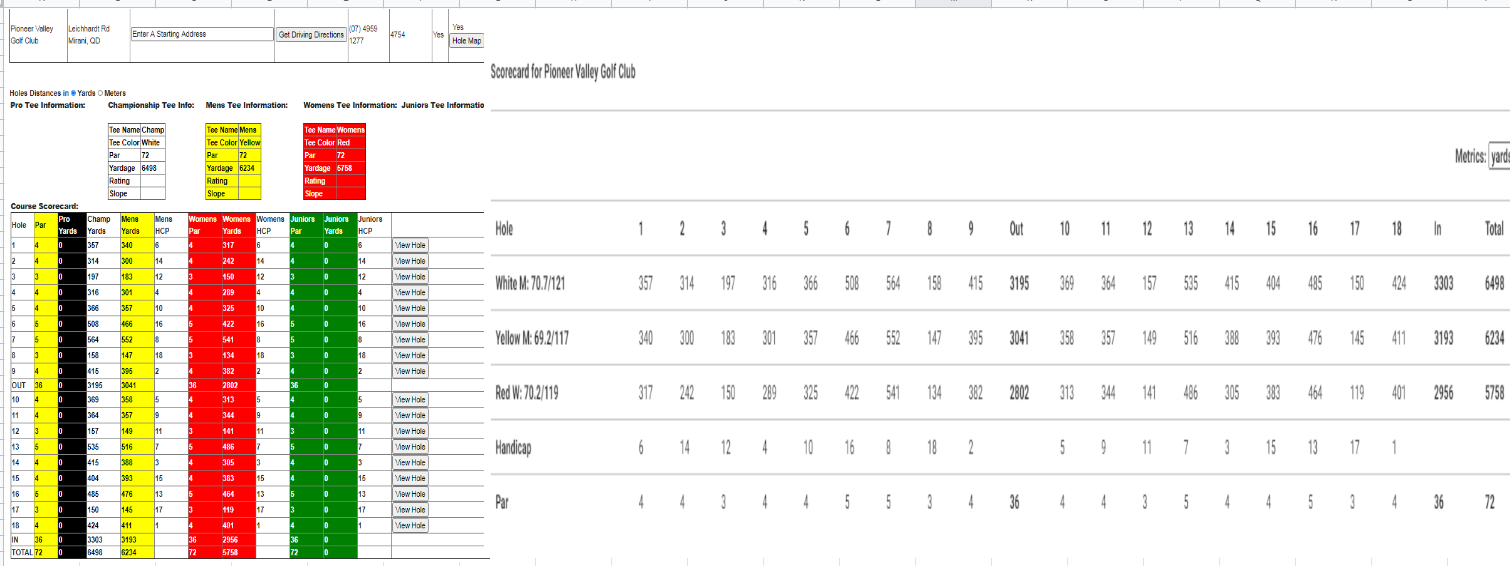Click View Hole for hole 2
The width and height of the screenshot is (1510, 566).
411,260
